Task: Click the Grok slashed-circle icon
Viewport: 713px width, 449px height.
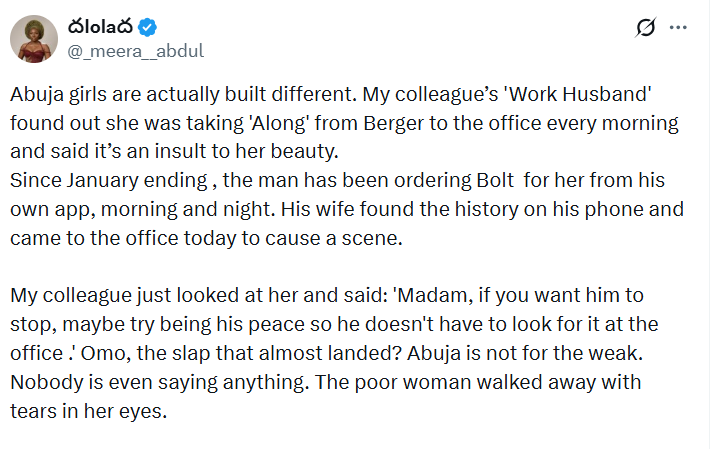Action: [645, 29]
